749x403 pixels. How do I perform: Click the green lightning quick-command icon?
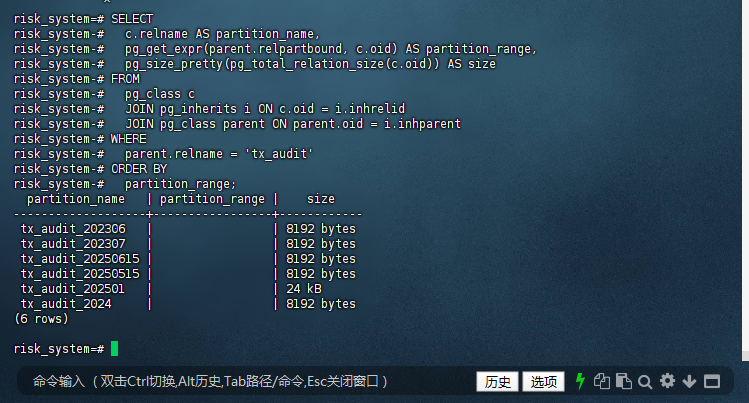(x=580, y=381)
